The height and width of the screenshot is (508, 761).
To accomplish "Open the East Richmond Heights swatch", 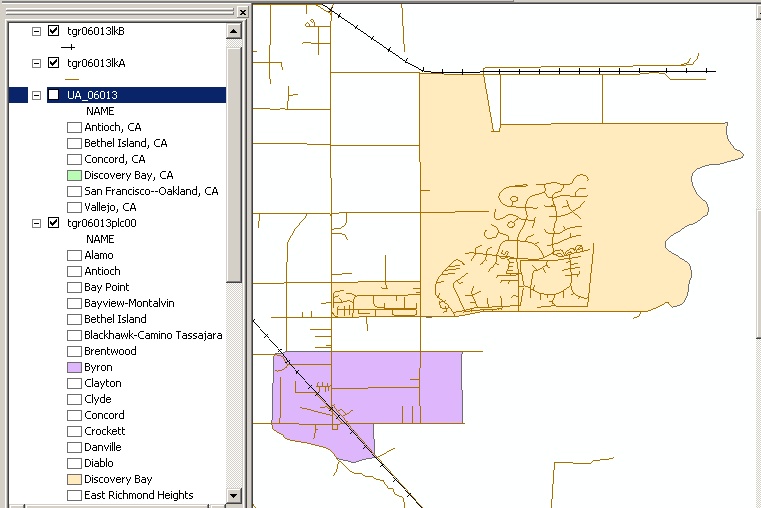I will [x=74, y=496].
